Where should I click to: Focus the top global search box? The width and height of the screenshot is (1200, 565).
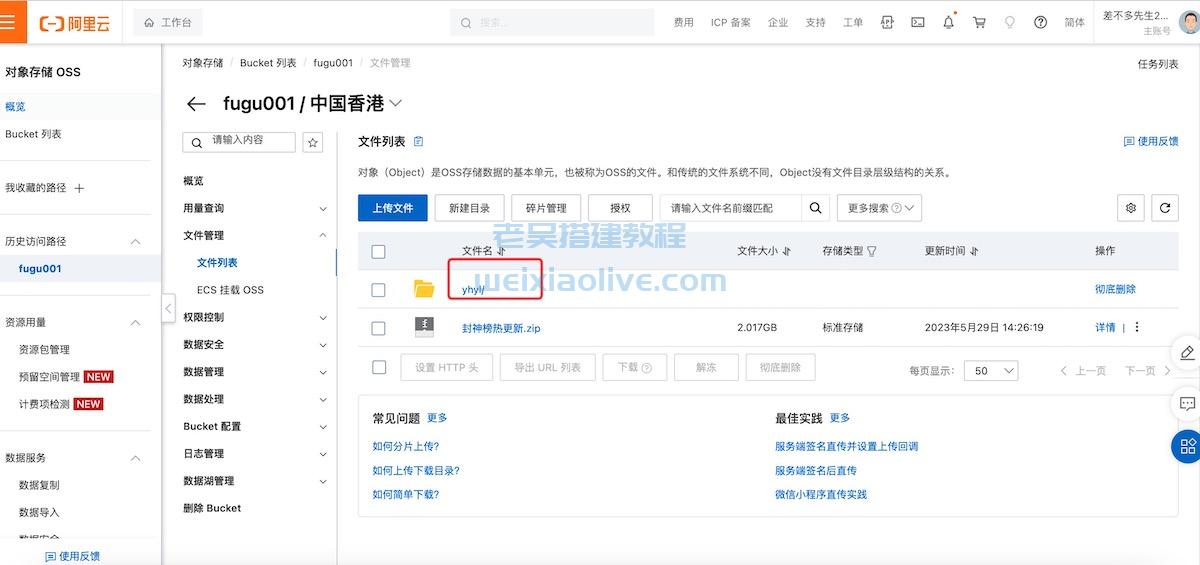(553, 22)
